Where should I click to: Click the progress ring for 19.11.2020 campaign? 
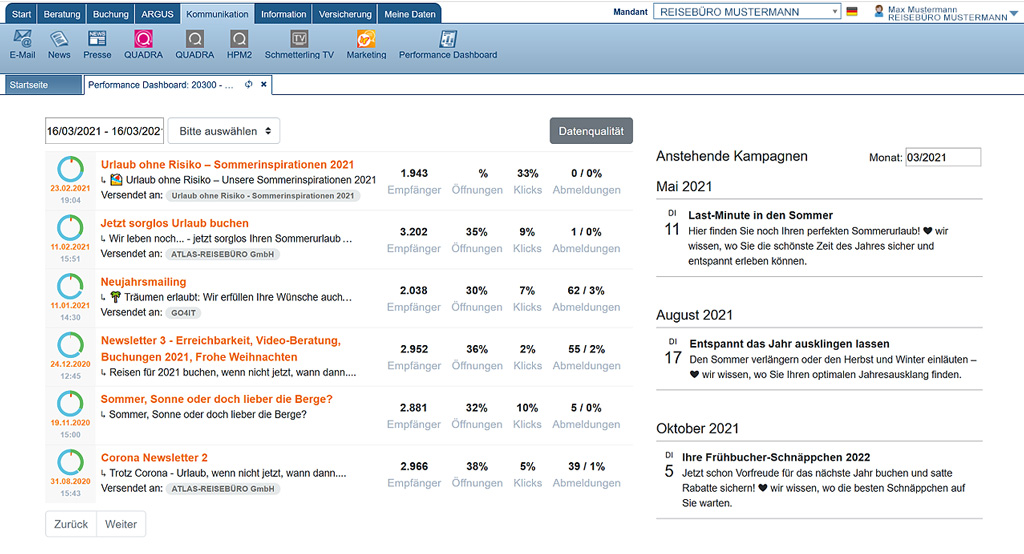pos(70,404)
